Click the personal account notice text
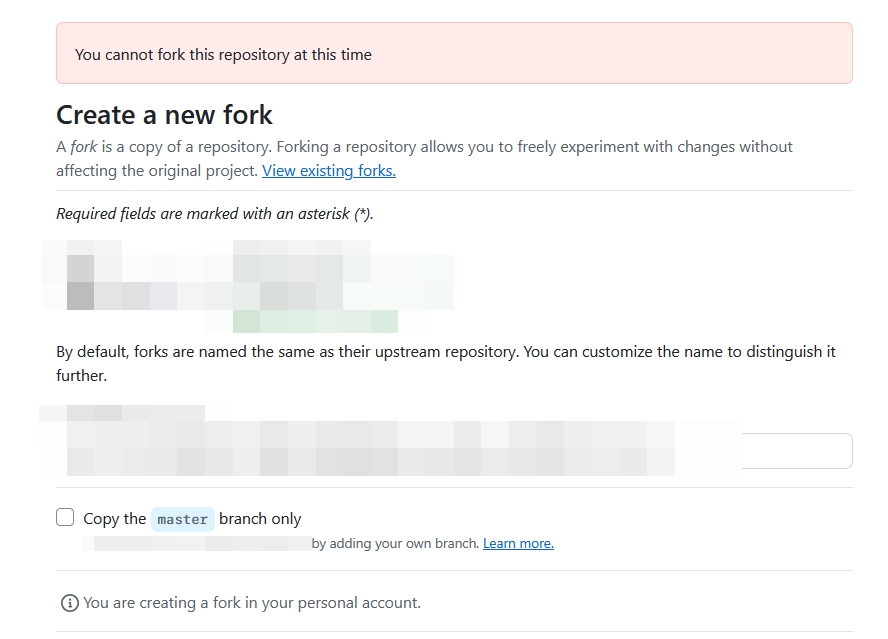 tap(250, 602)
